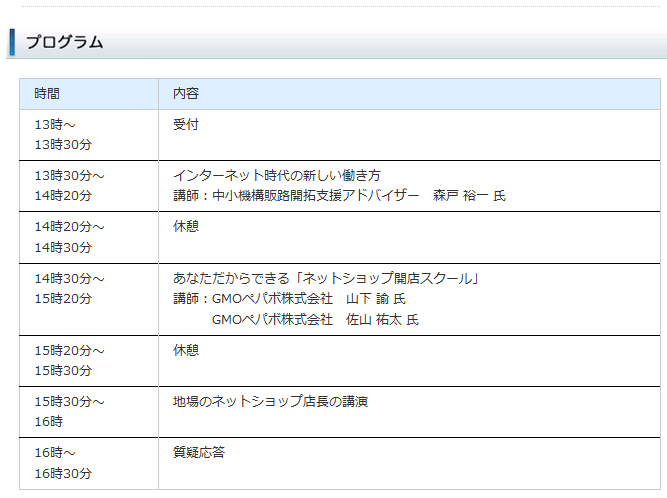
Task: Click the 休憩 cell in the 15時20分 row
Action: (409, 361)
